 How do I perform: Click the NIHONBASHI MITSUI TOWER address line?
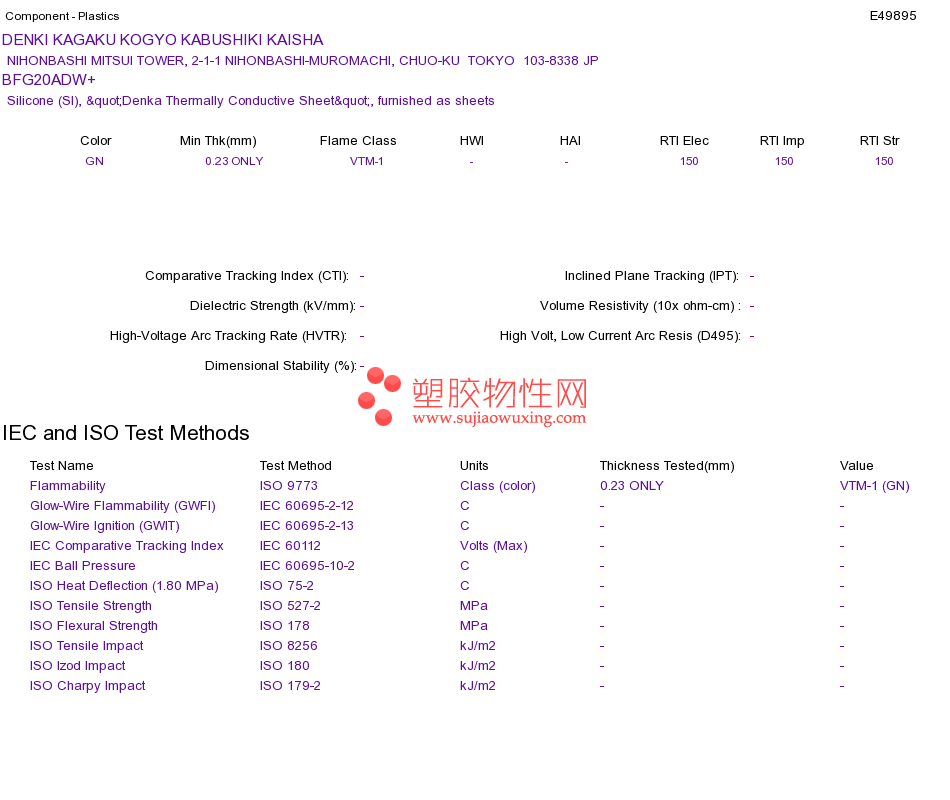[x=302, y=61]
